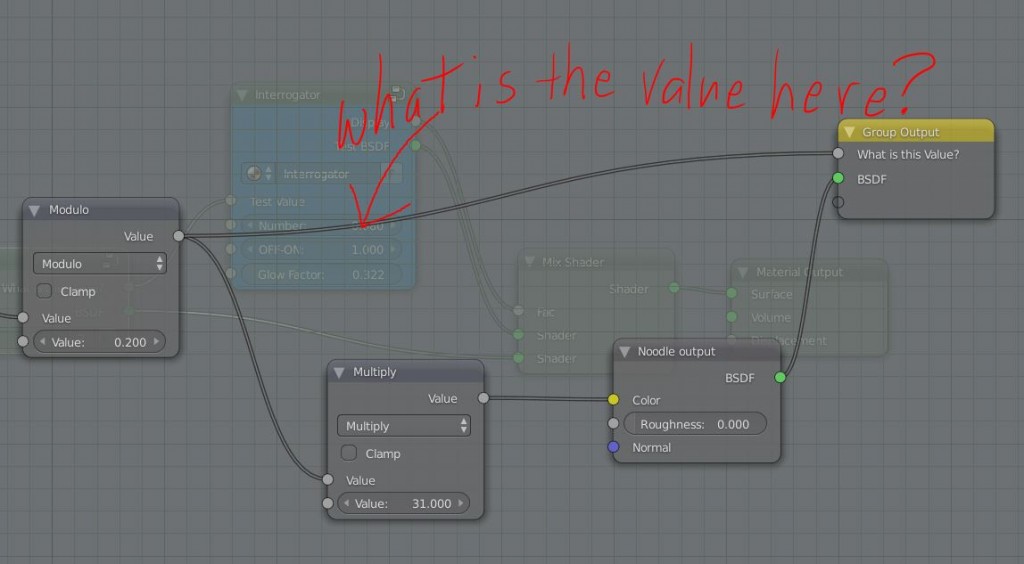Click the Glow Factor 0.322 field
This screenshot has width=1024, height=564.
[321, 275]
